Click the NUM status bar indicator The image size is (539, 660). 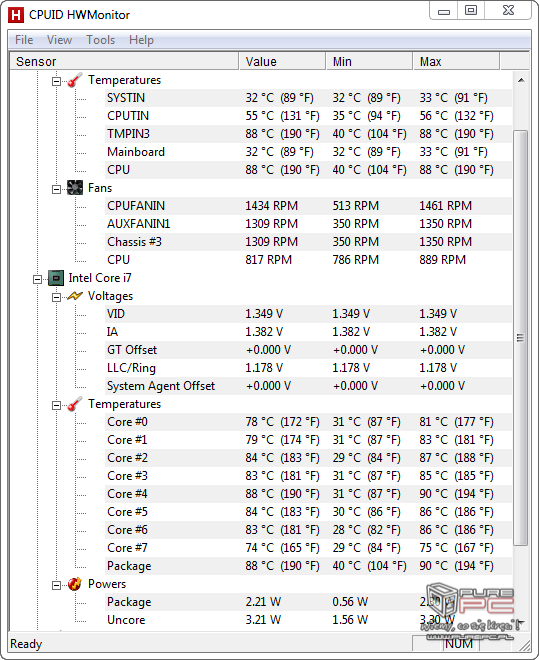(459, 644)
